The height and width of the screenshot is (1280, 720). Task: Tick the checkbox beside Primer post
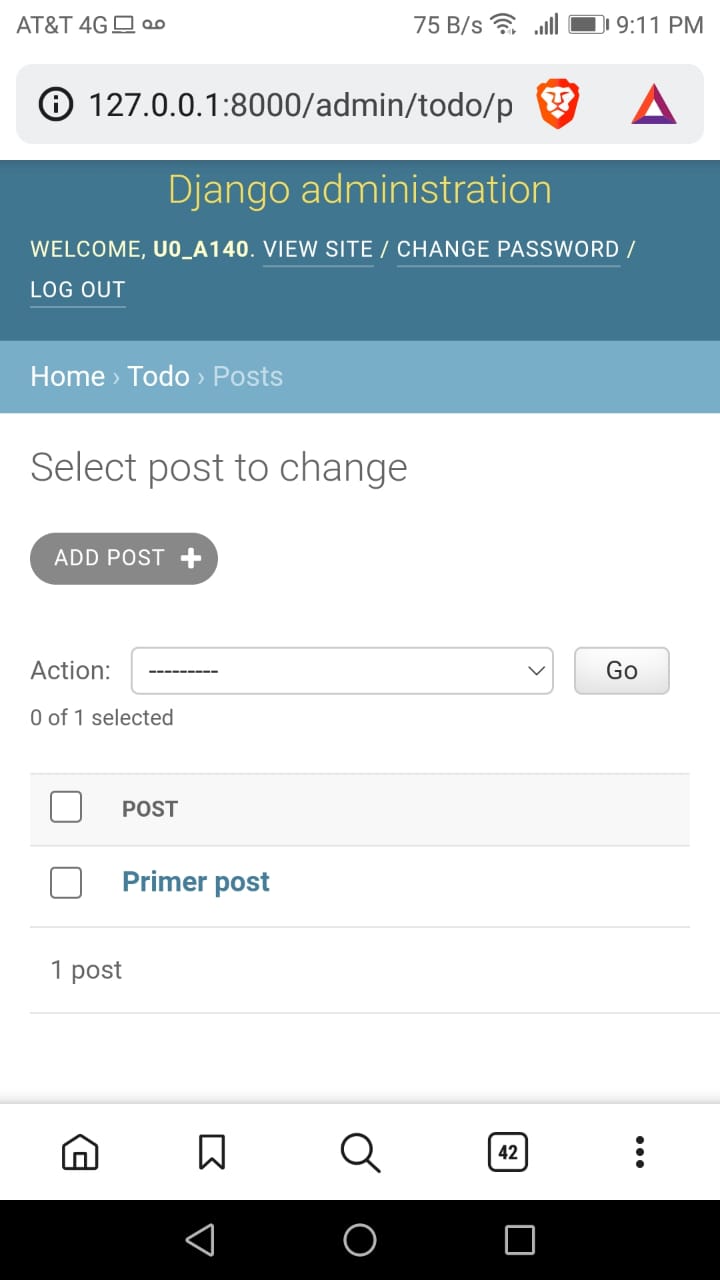(x=66, y=882)
